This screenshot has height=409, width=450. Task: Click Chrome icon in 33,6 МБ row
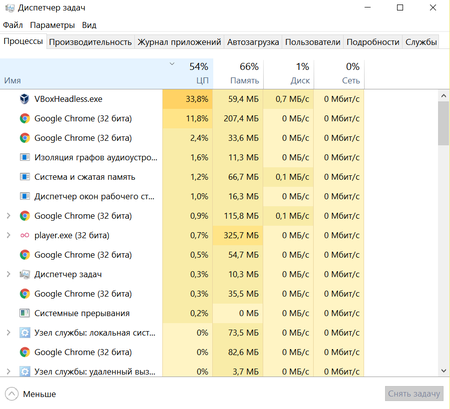[x=24, y=138]
